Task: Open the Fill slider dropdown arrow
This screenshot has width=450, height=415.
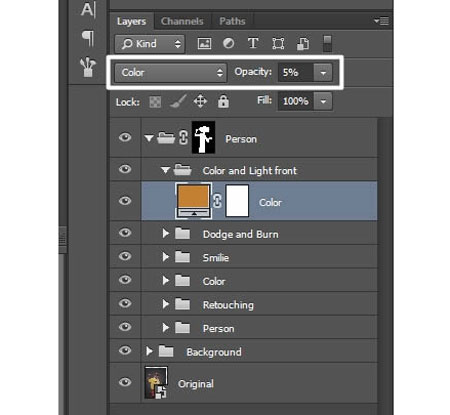Action: [x=323, y=101]
